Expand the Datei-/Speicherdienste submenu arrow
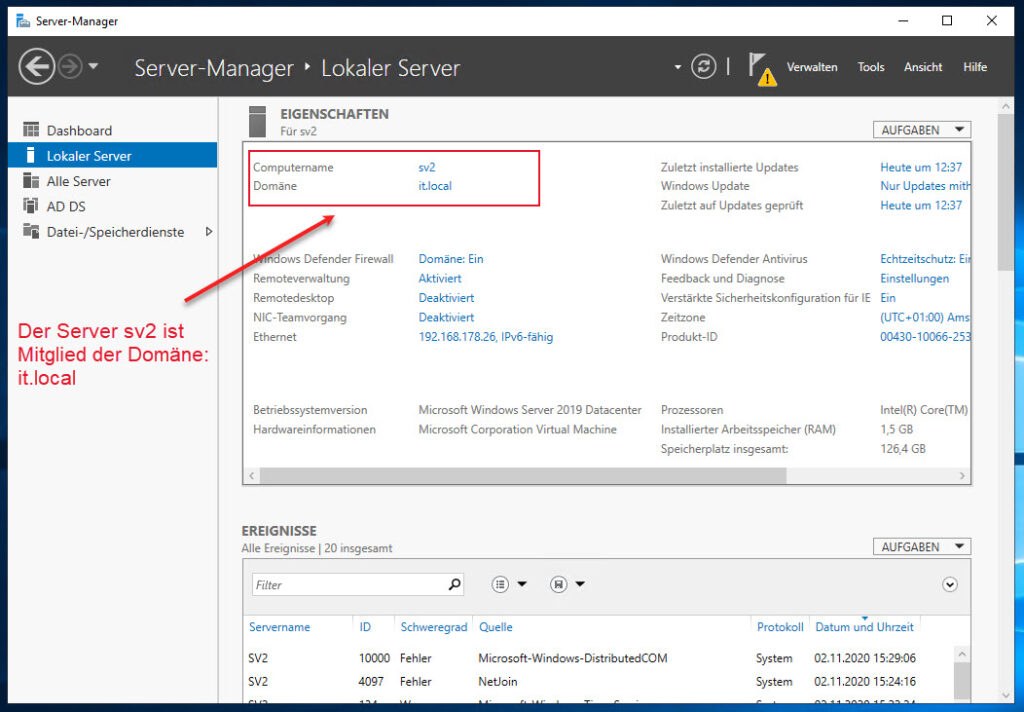Screen dimensions: 1024x712 coord(209,231)
